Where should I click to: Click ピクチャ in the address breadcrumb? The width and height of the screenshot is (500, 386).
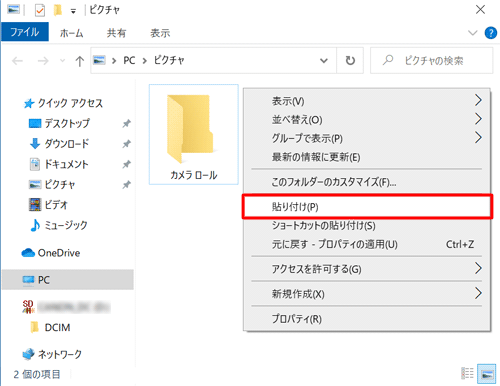[x=169, y=60]
